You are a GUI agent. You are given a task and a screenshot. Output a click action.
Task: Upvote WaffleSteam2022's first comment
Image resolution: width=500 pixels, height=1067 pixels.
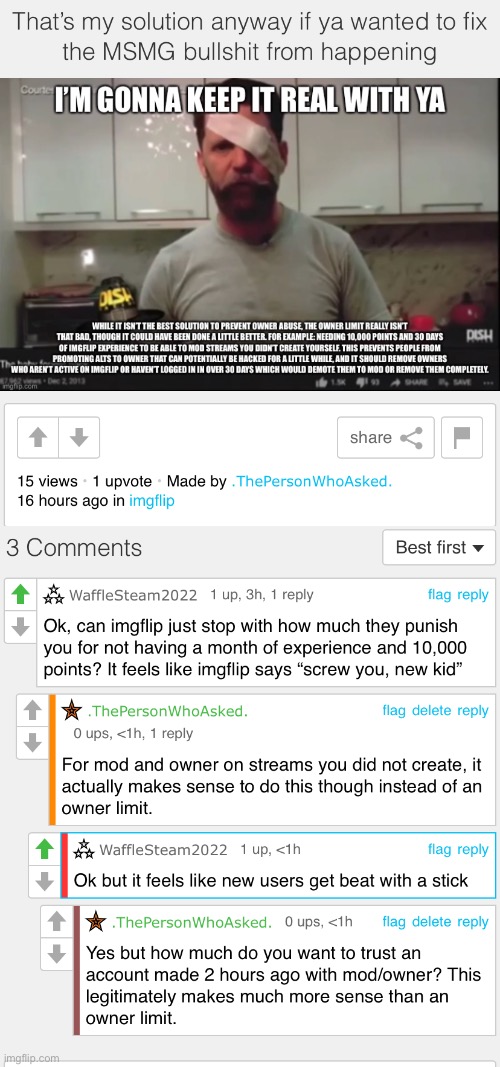pyautogui.click(x=22, y=594)
